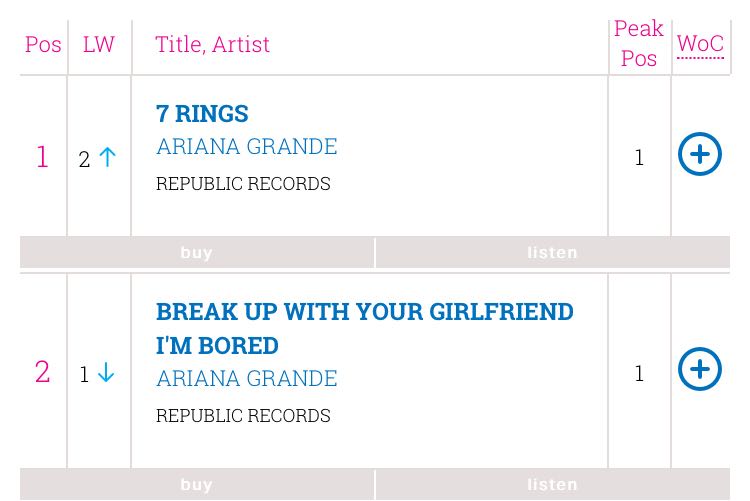Open Ariana Grande artist link under 7 Rings

coord(246,146)
